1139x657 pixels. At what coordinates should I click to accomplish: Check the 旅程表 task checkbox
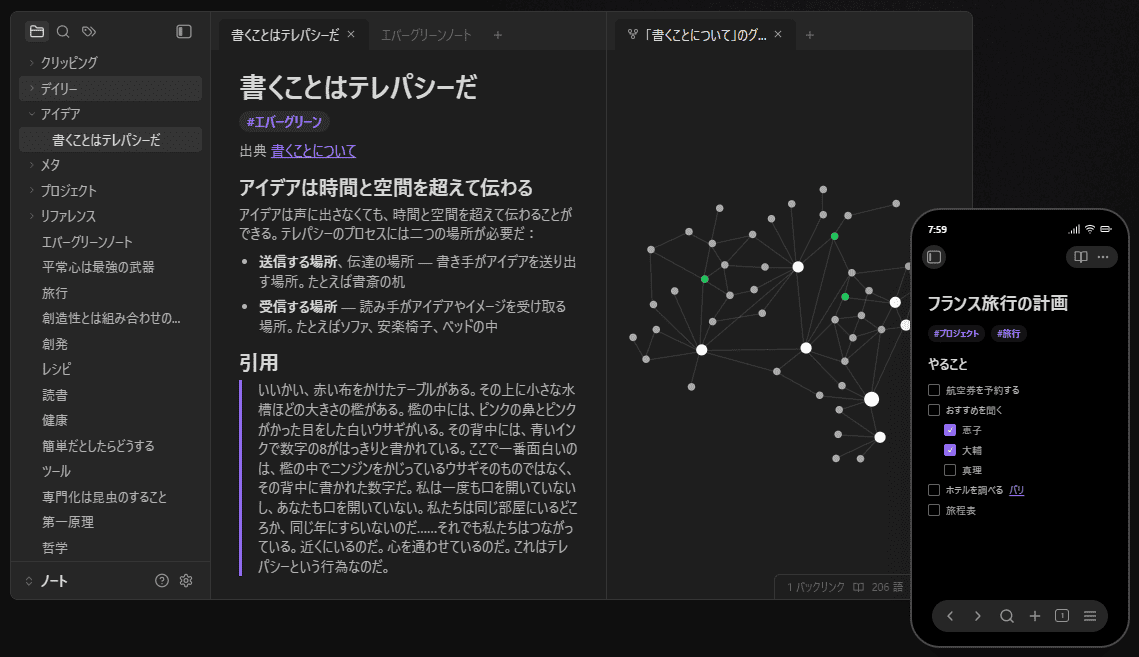click(x=934, y=509)
